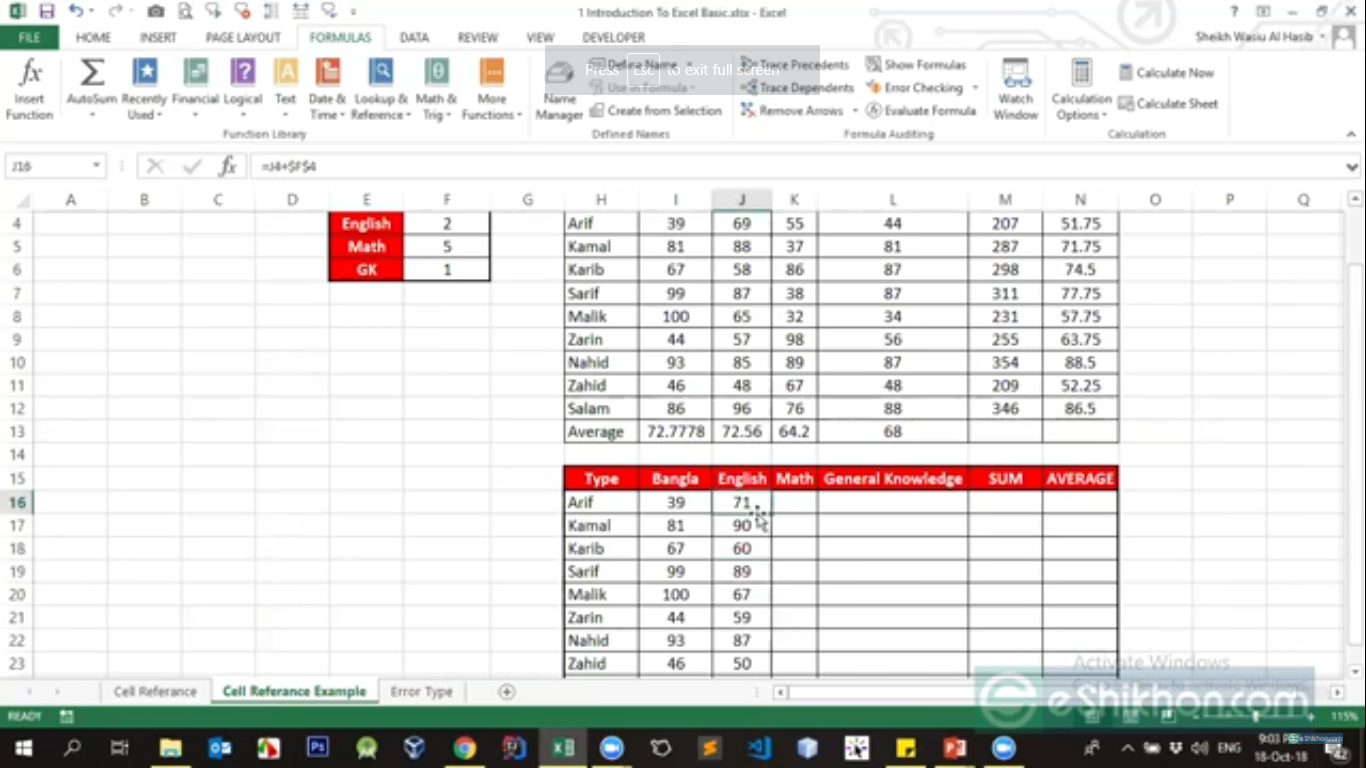Click Evaluate Formula
The image size is (1366, 768).
pos(921,110)
